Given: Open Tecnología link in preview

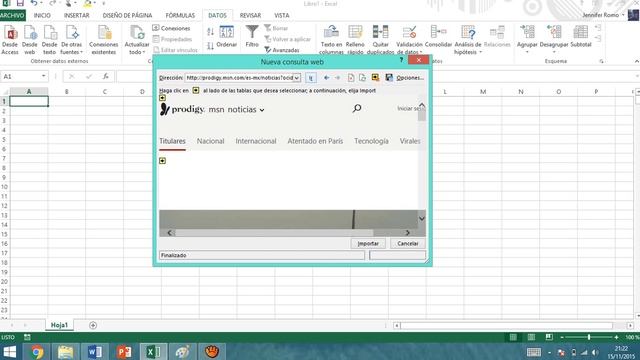Looking at the screenshot, I should coord(371,141).
